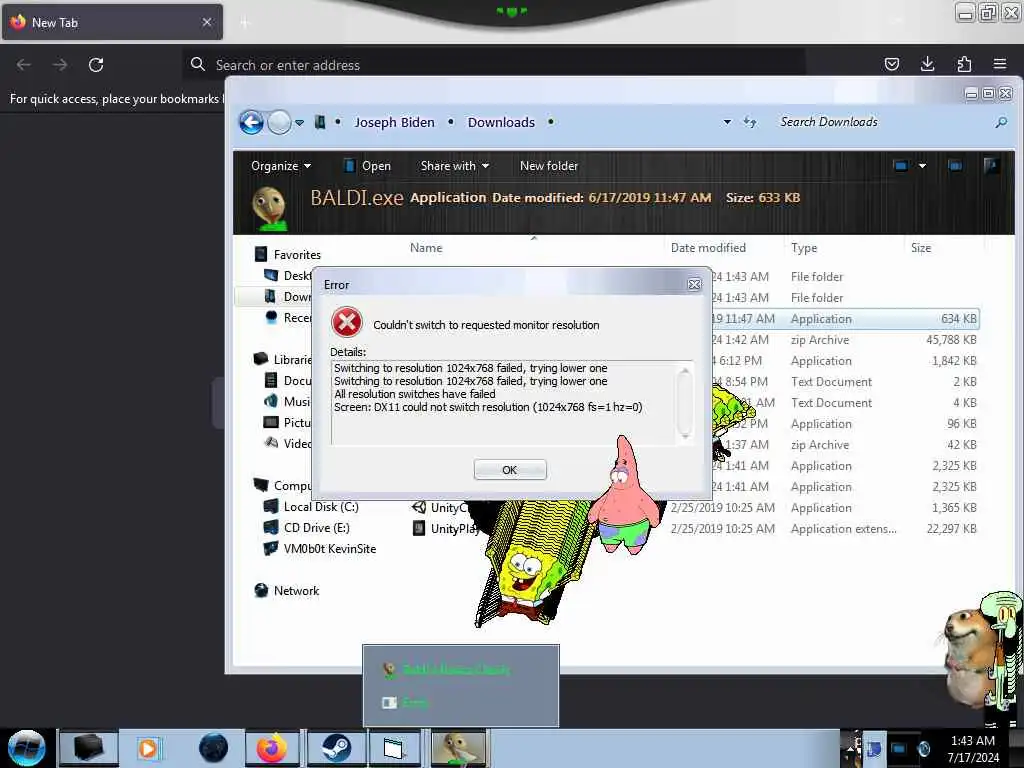Click the Steam taskbar icon

[x=335, y=748]
